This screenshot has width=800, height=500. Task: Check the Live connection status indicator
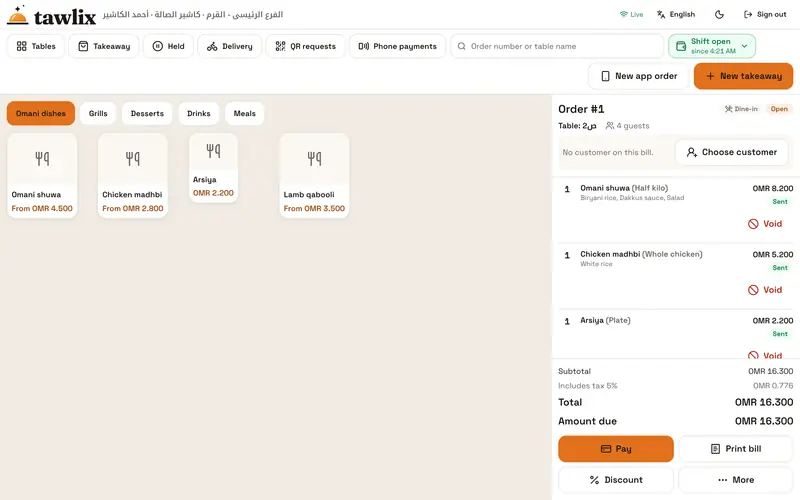[x=631, y=14]
